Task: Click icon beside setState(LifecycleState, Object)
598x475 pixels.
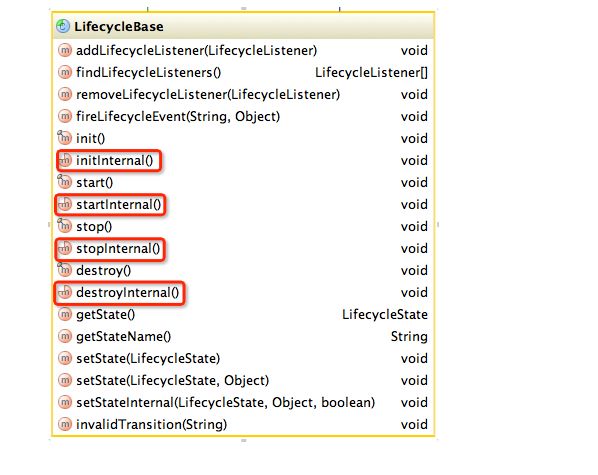Action: point(65,380)
